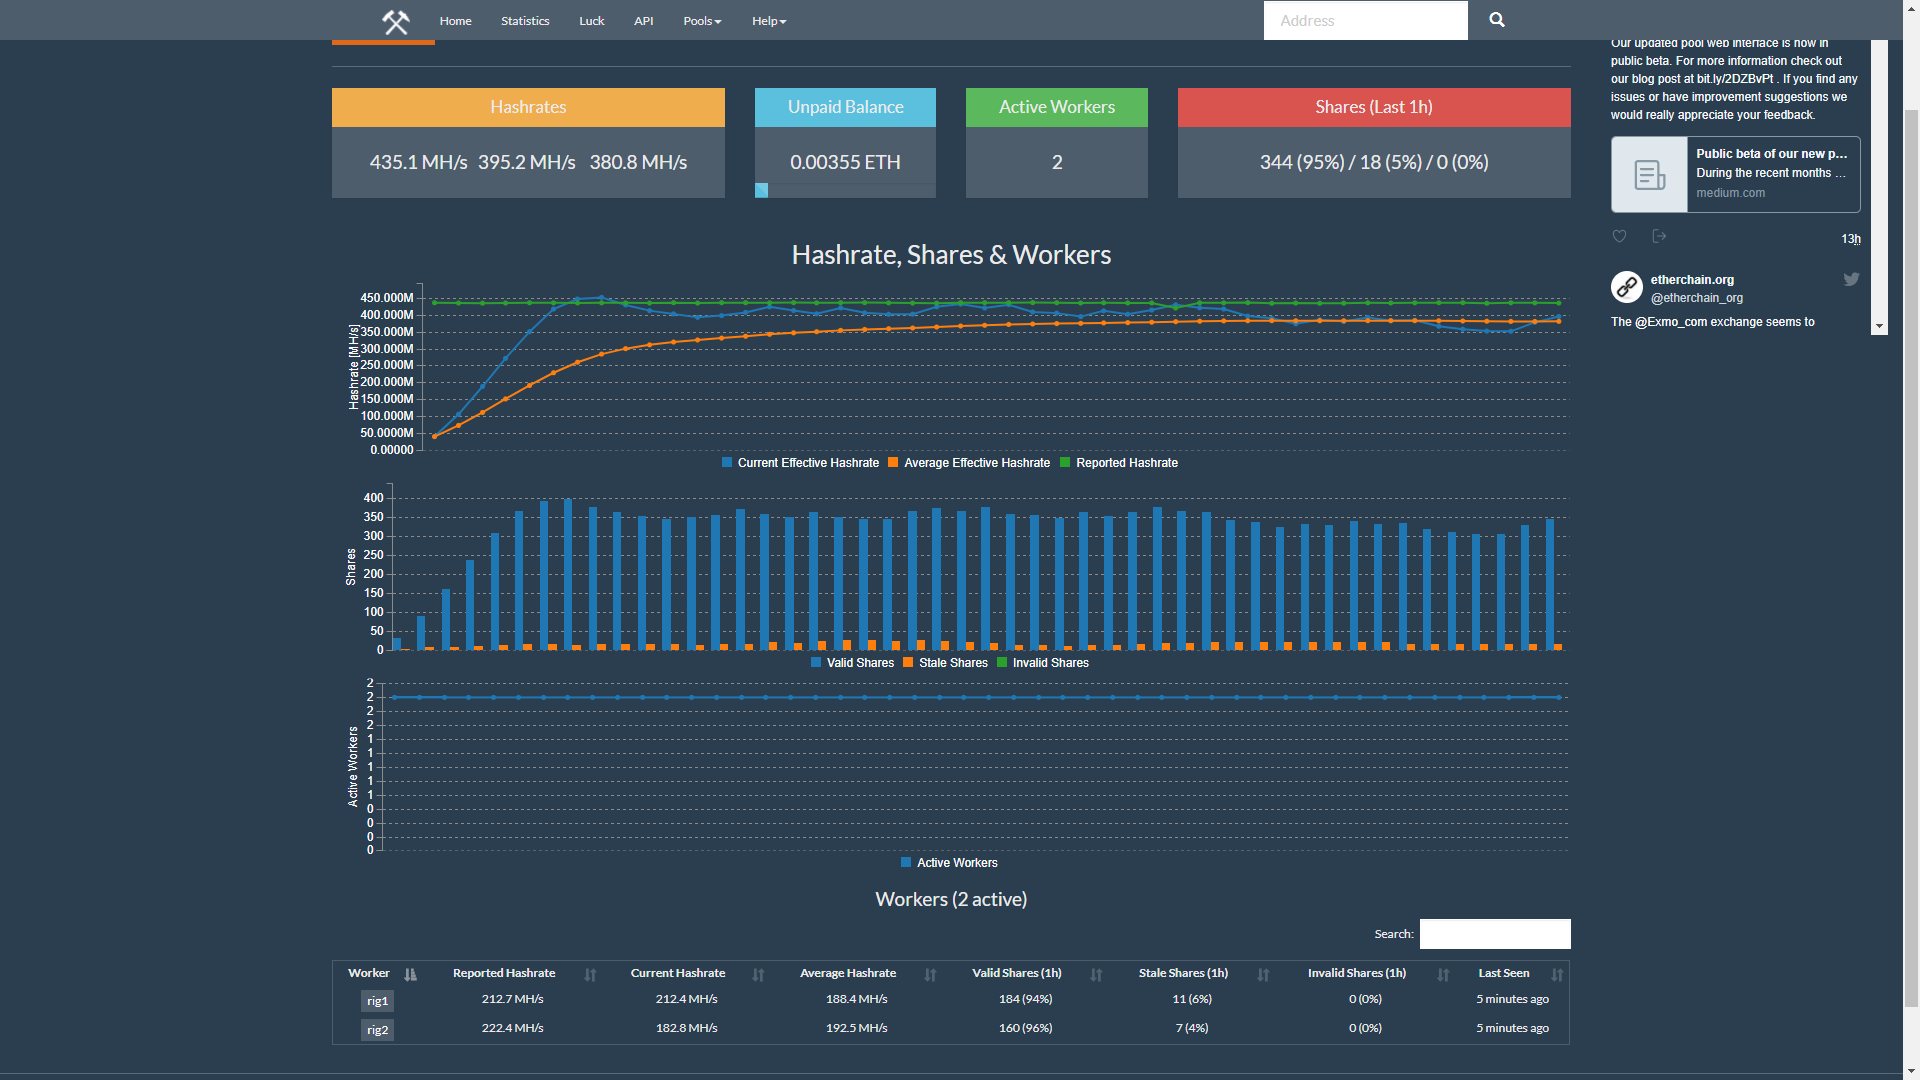Click the 13h tweet timestamp
Screen dimensions: 1920x1080
click(x=1851, y=239)
